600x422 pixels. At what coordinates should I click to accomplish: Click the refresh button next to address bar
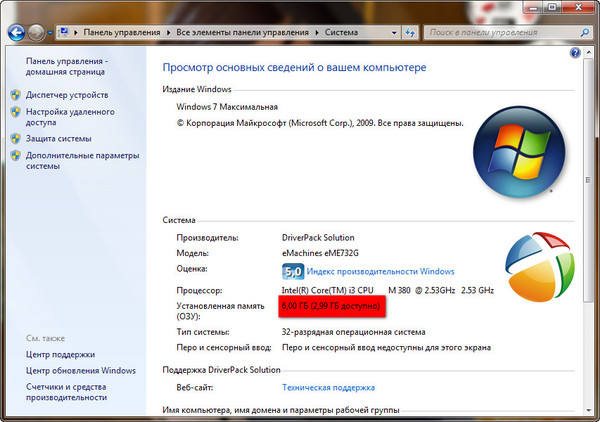pos(410,33)
